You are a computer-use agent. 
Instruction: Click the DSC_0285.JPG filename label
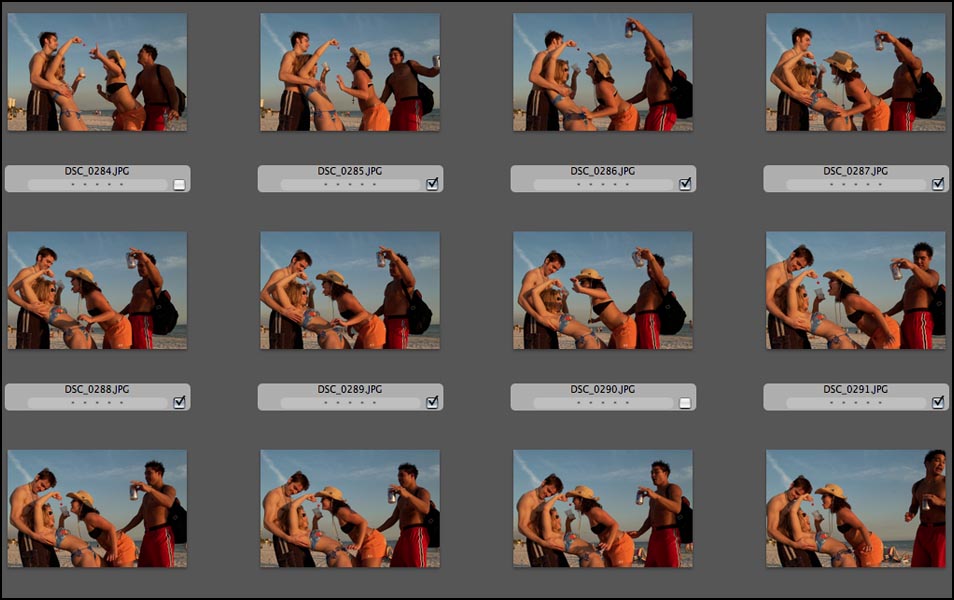[350, 171]
